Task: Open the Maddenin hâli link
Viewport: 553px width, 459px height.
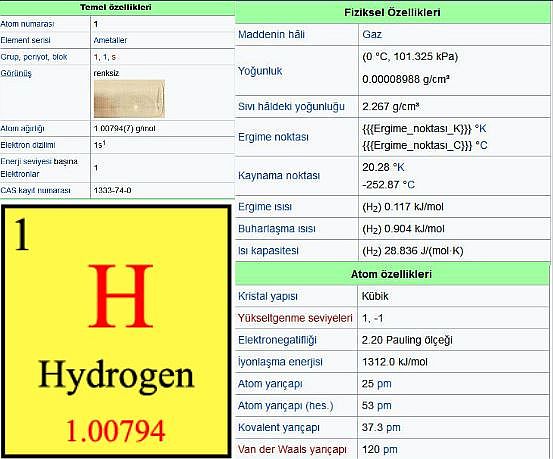Action: pyautogui.click(x=271, y=35)
